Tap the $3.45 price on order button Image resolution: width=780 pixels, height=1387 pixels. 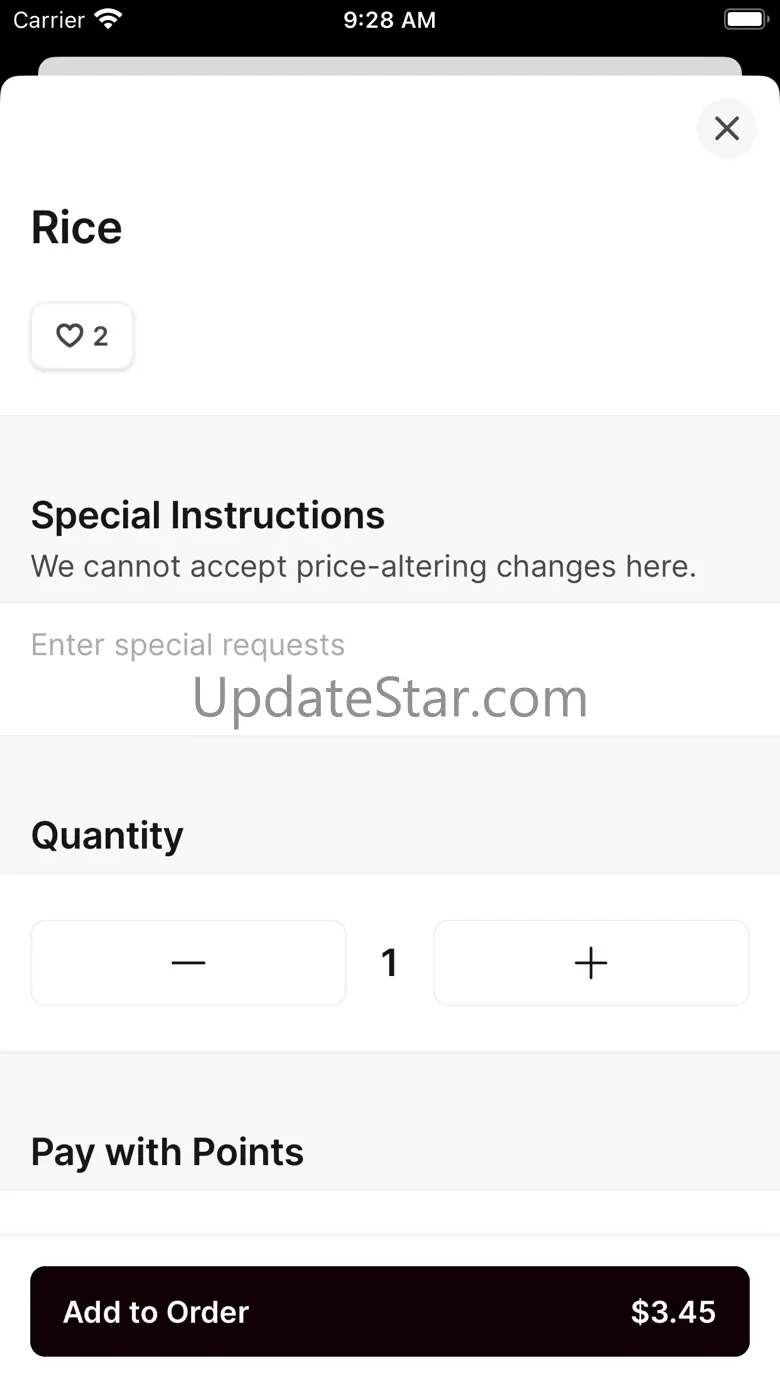click(x=673, y=1312)
